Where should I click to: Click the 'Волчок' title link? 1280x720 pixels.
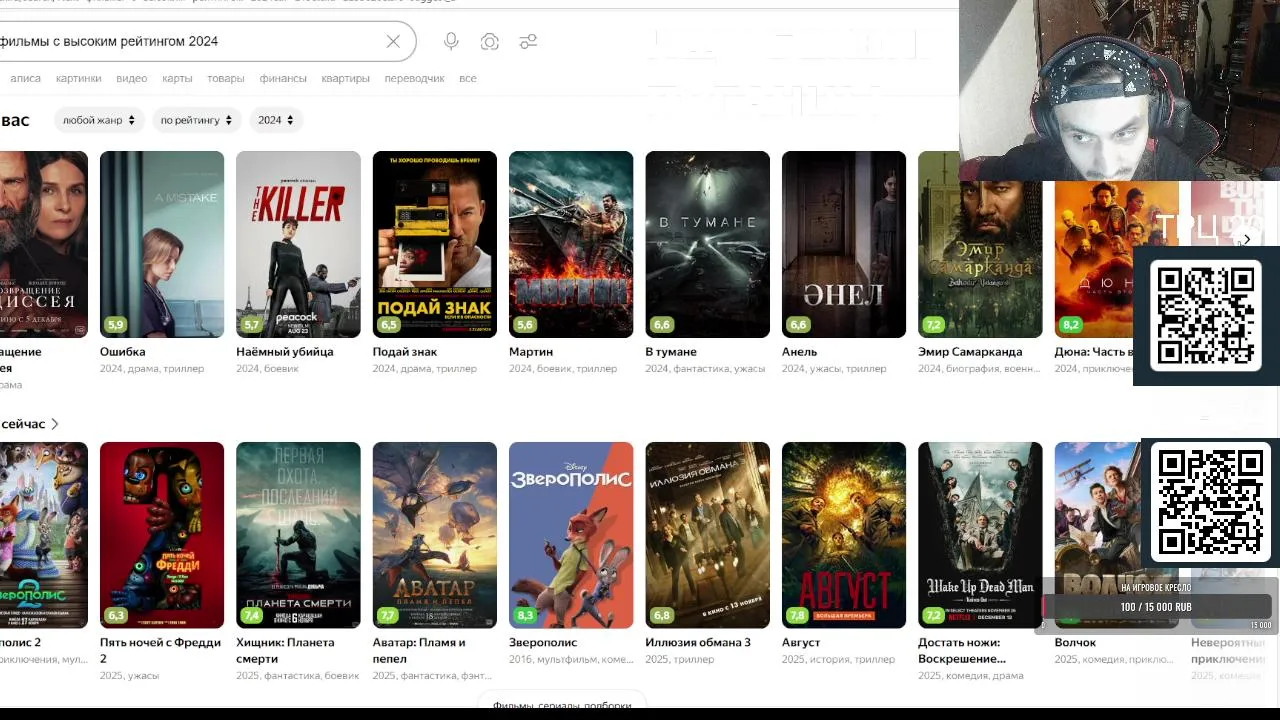pyautogui.click(x=1075, y=643)
